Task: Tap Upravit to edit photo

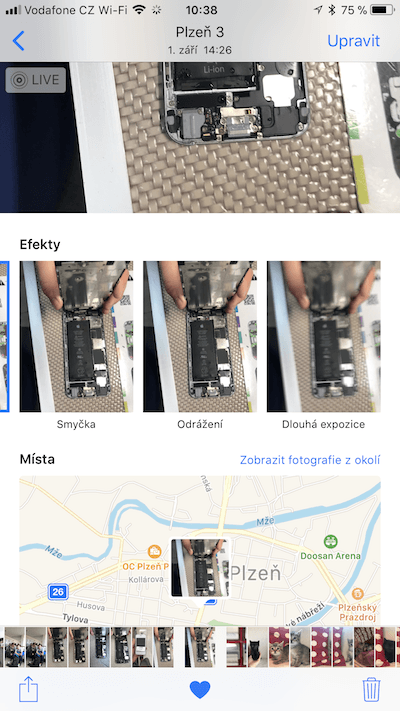Action: pos(353,40)
